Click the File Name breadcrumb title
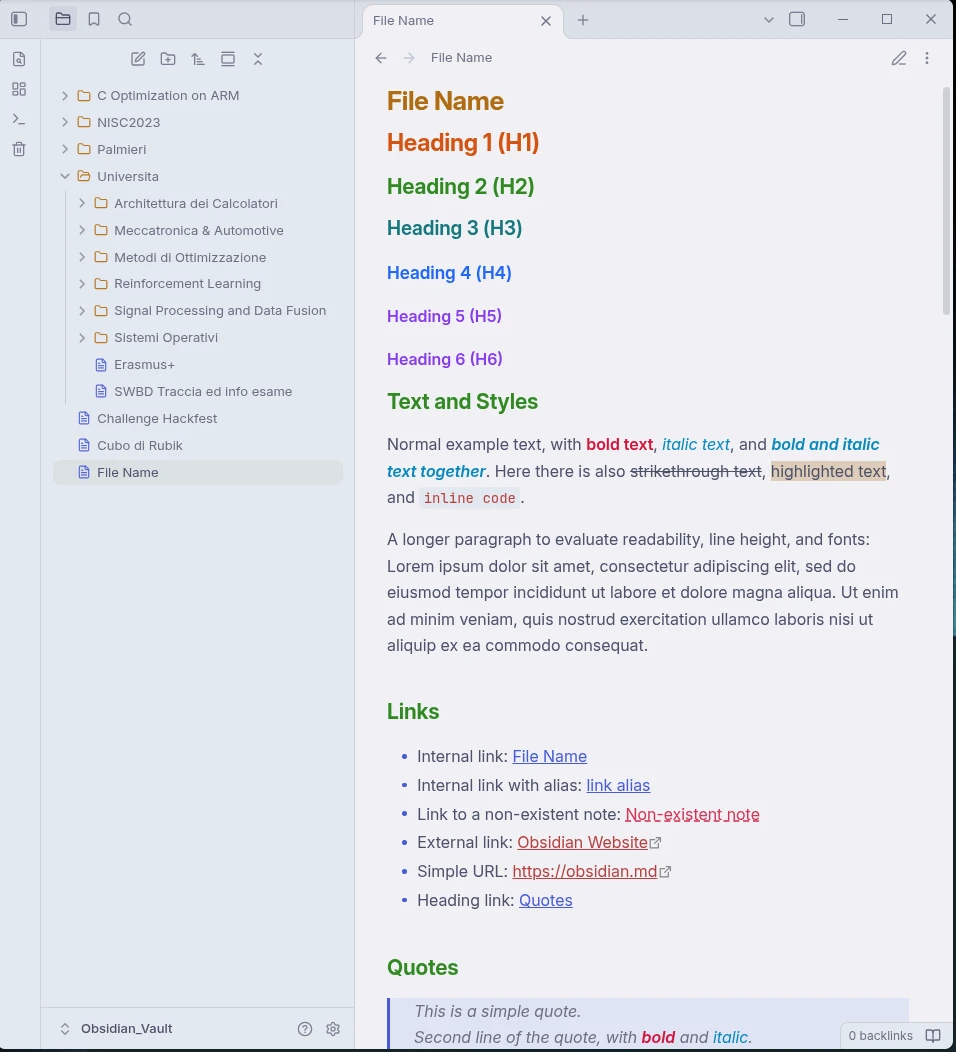Screen dimensions: 956x1052 [461, 58]
